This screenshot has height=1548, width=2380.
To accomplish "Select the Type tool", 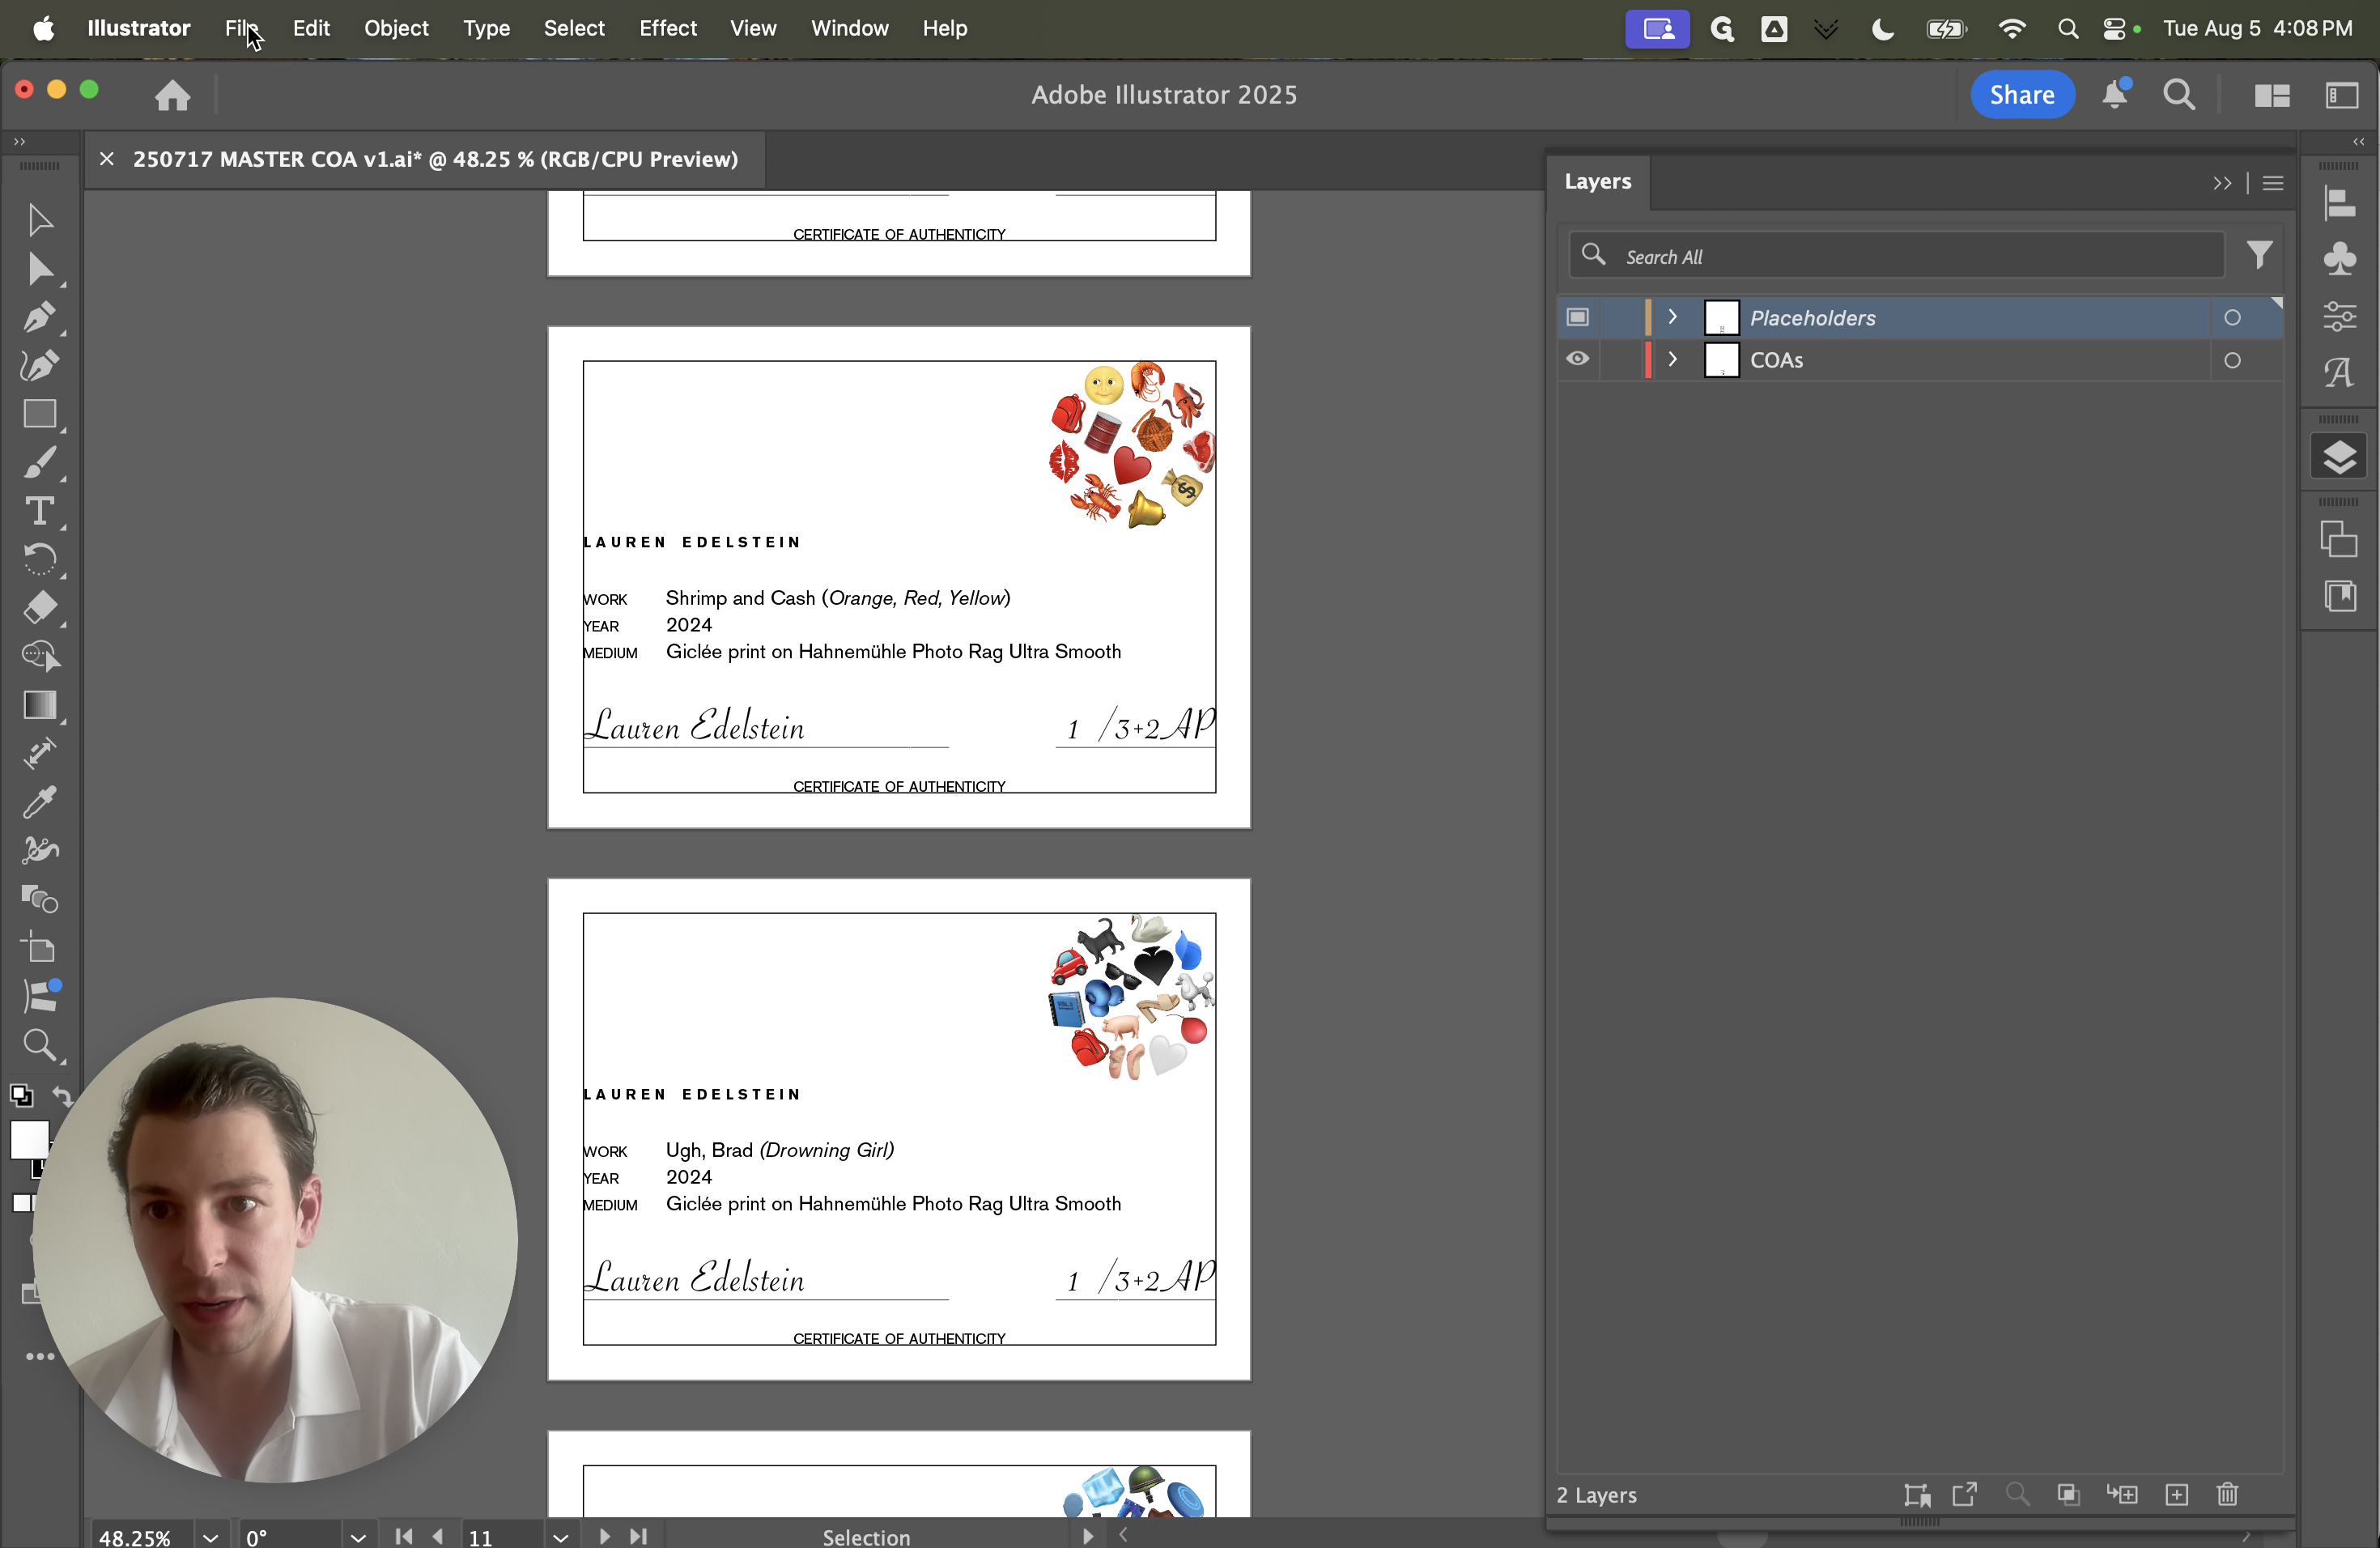I will point(40,511).
